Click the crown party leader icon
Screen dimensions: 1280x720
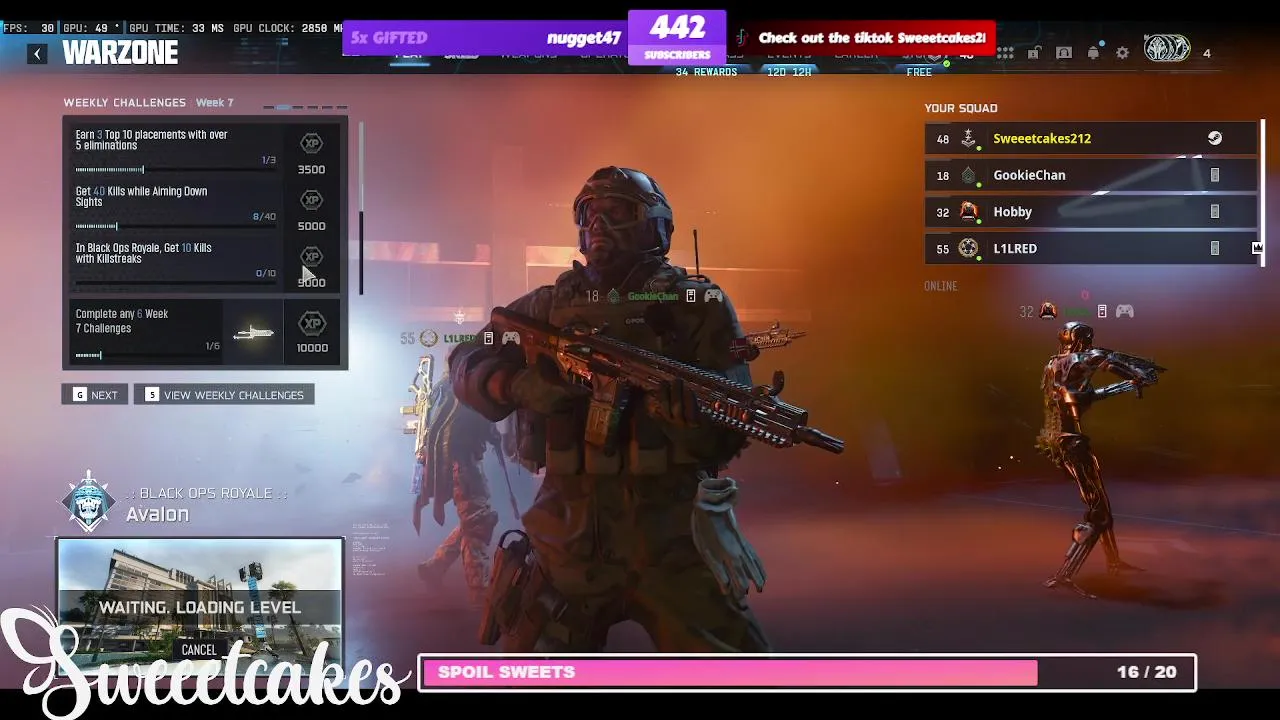pyautogui.click(x=1257, y=248)
